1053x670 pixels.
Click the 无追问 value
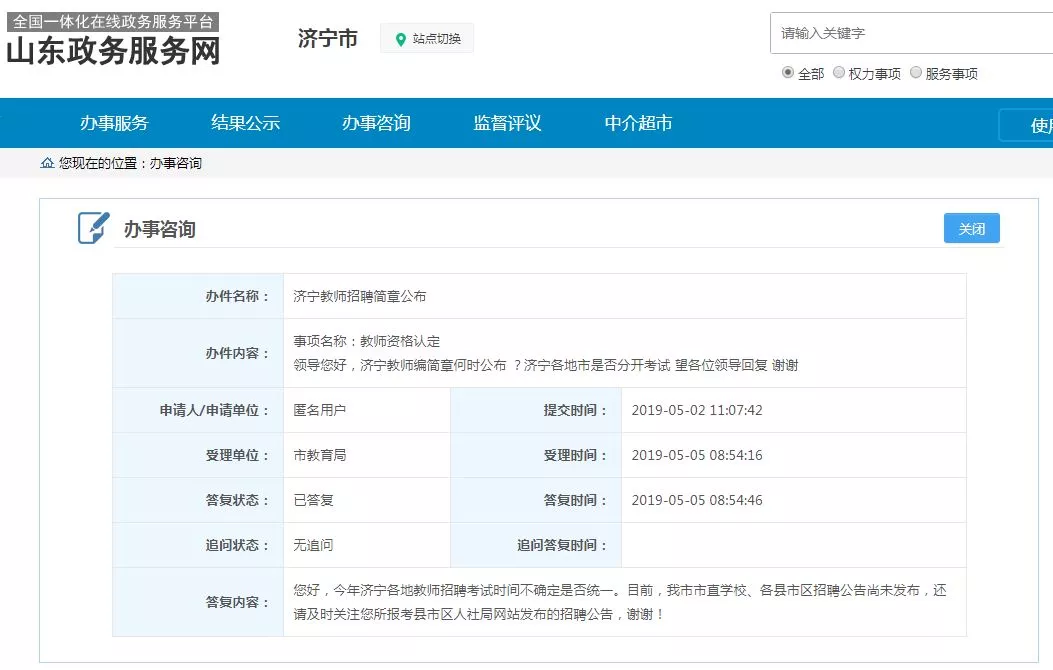pyautogui.click(x=314, y=545)
